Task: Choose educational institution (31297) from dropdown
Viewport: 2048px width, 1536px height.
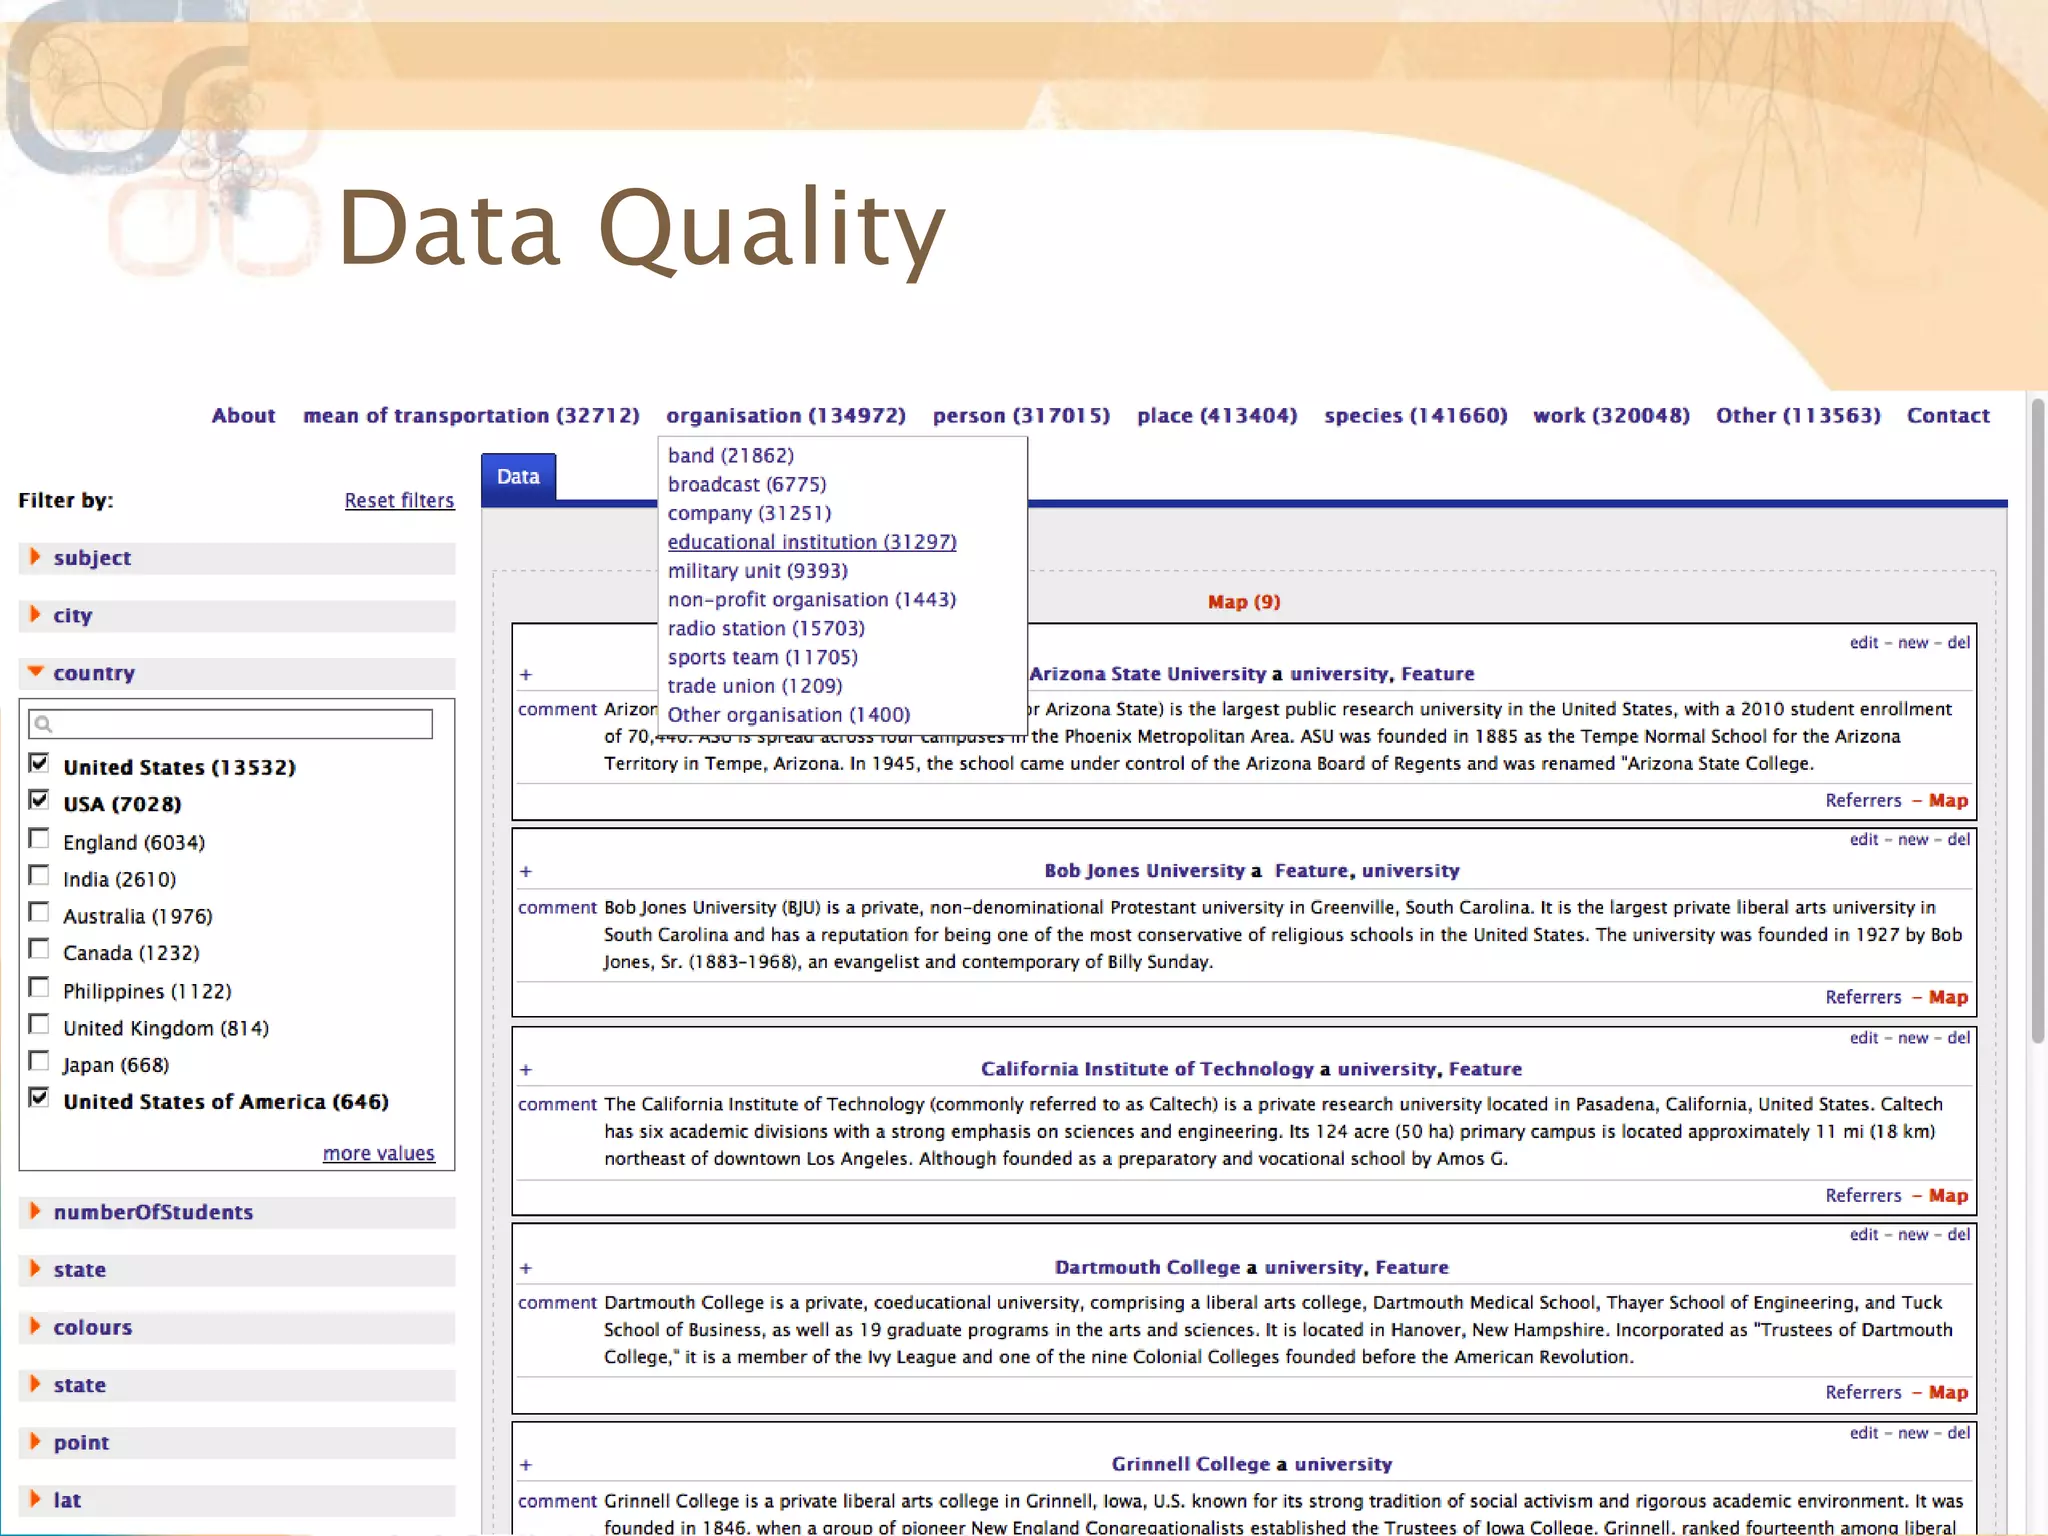Action: point(812,542)
